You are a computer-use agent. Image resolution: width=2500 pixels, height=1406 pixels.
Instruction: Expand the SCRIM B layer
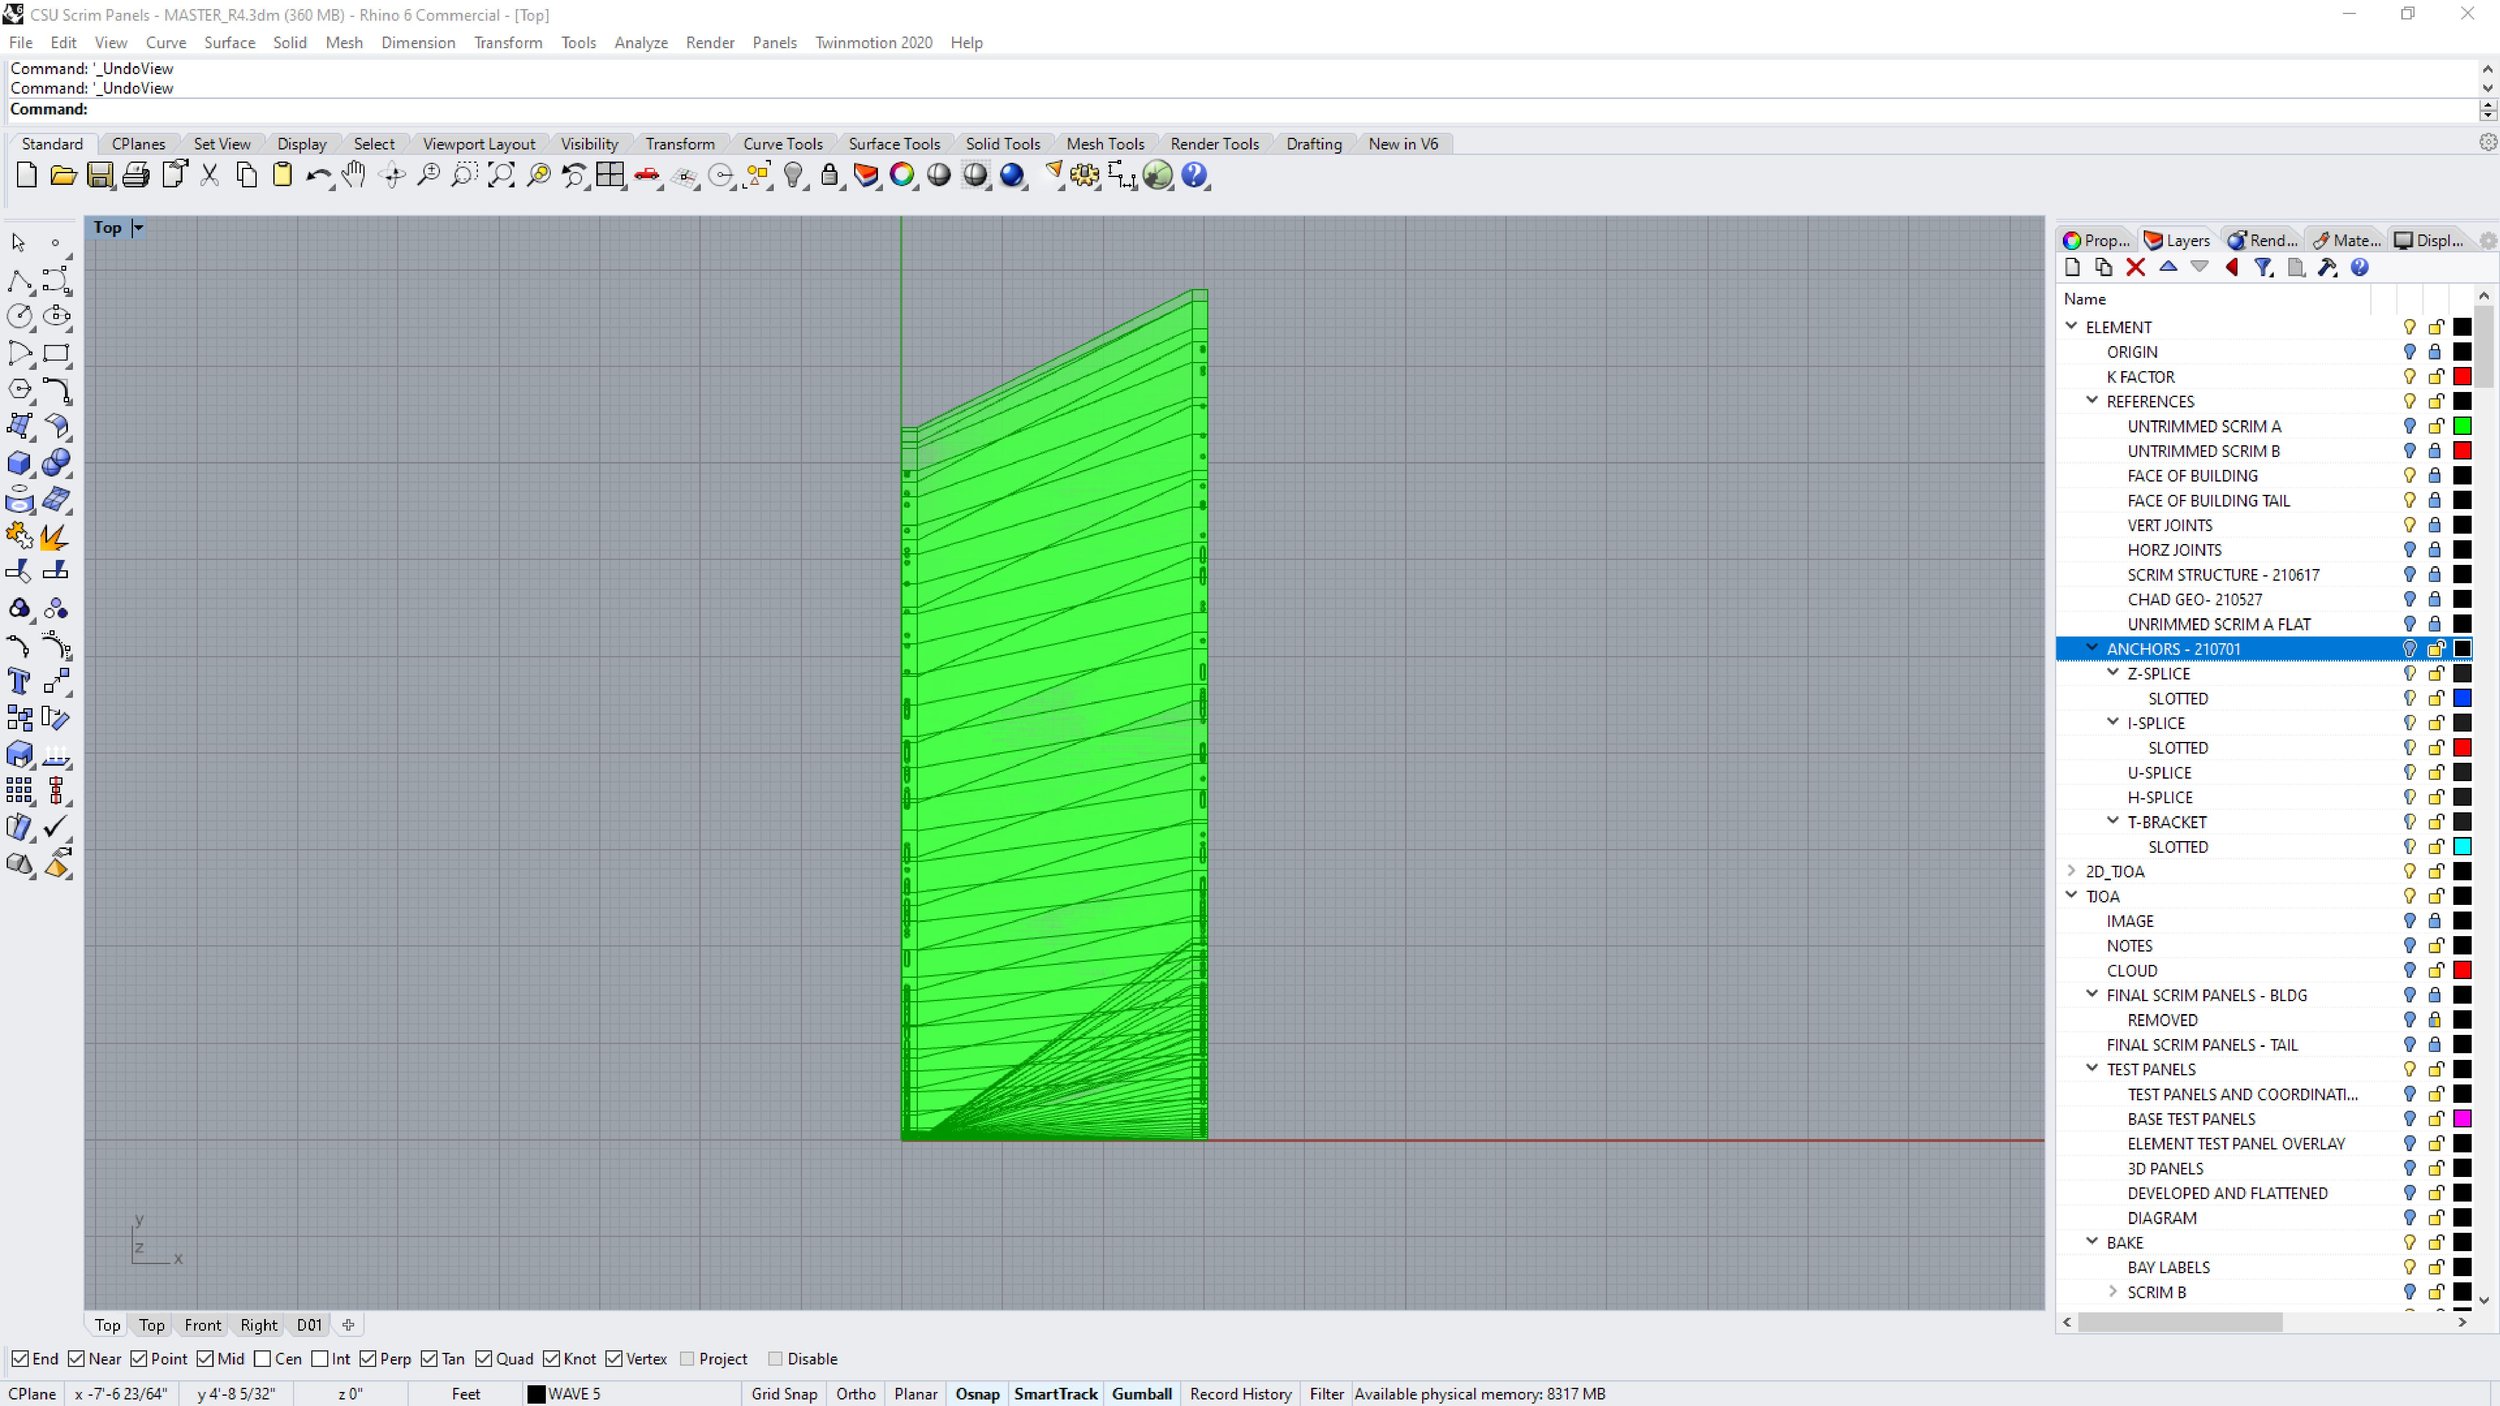2113,1291
